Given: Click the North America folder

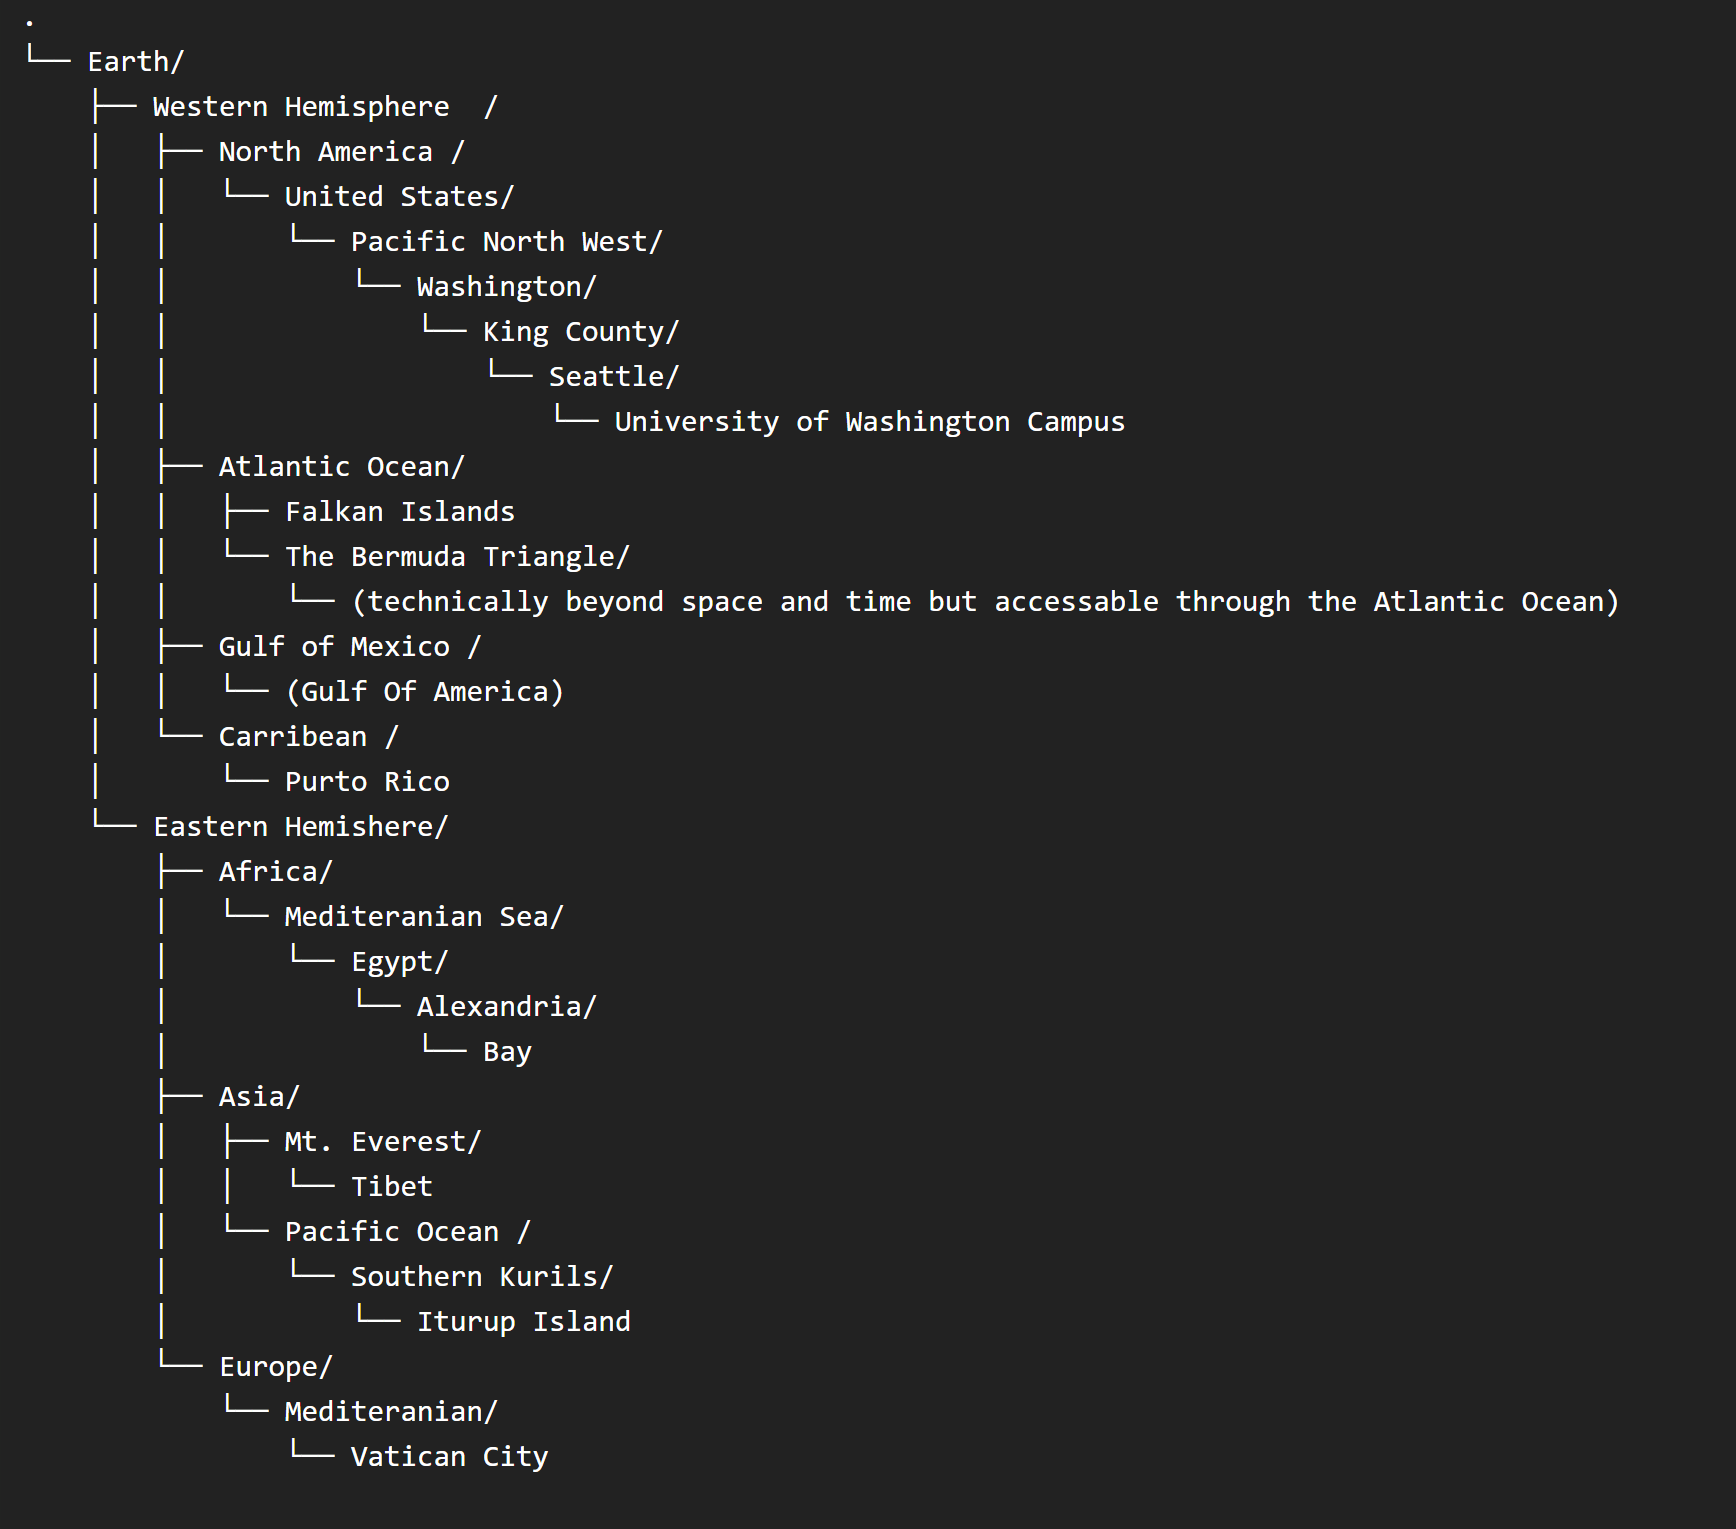Looking at the screenshot, I should coord(325,152).
